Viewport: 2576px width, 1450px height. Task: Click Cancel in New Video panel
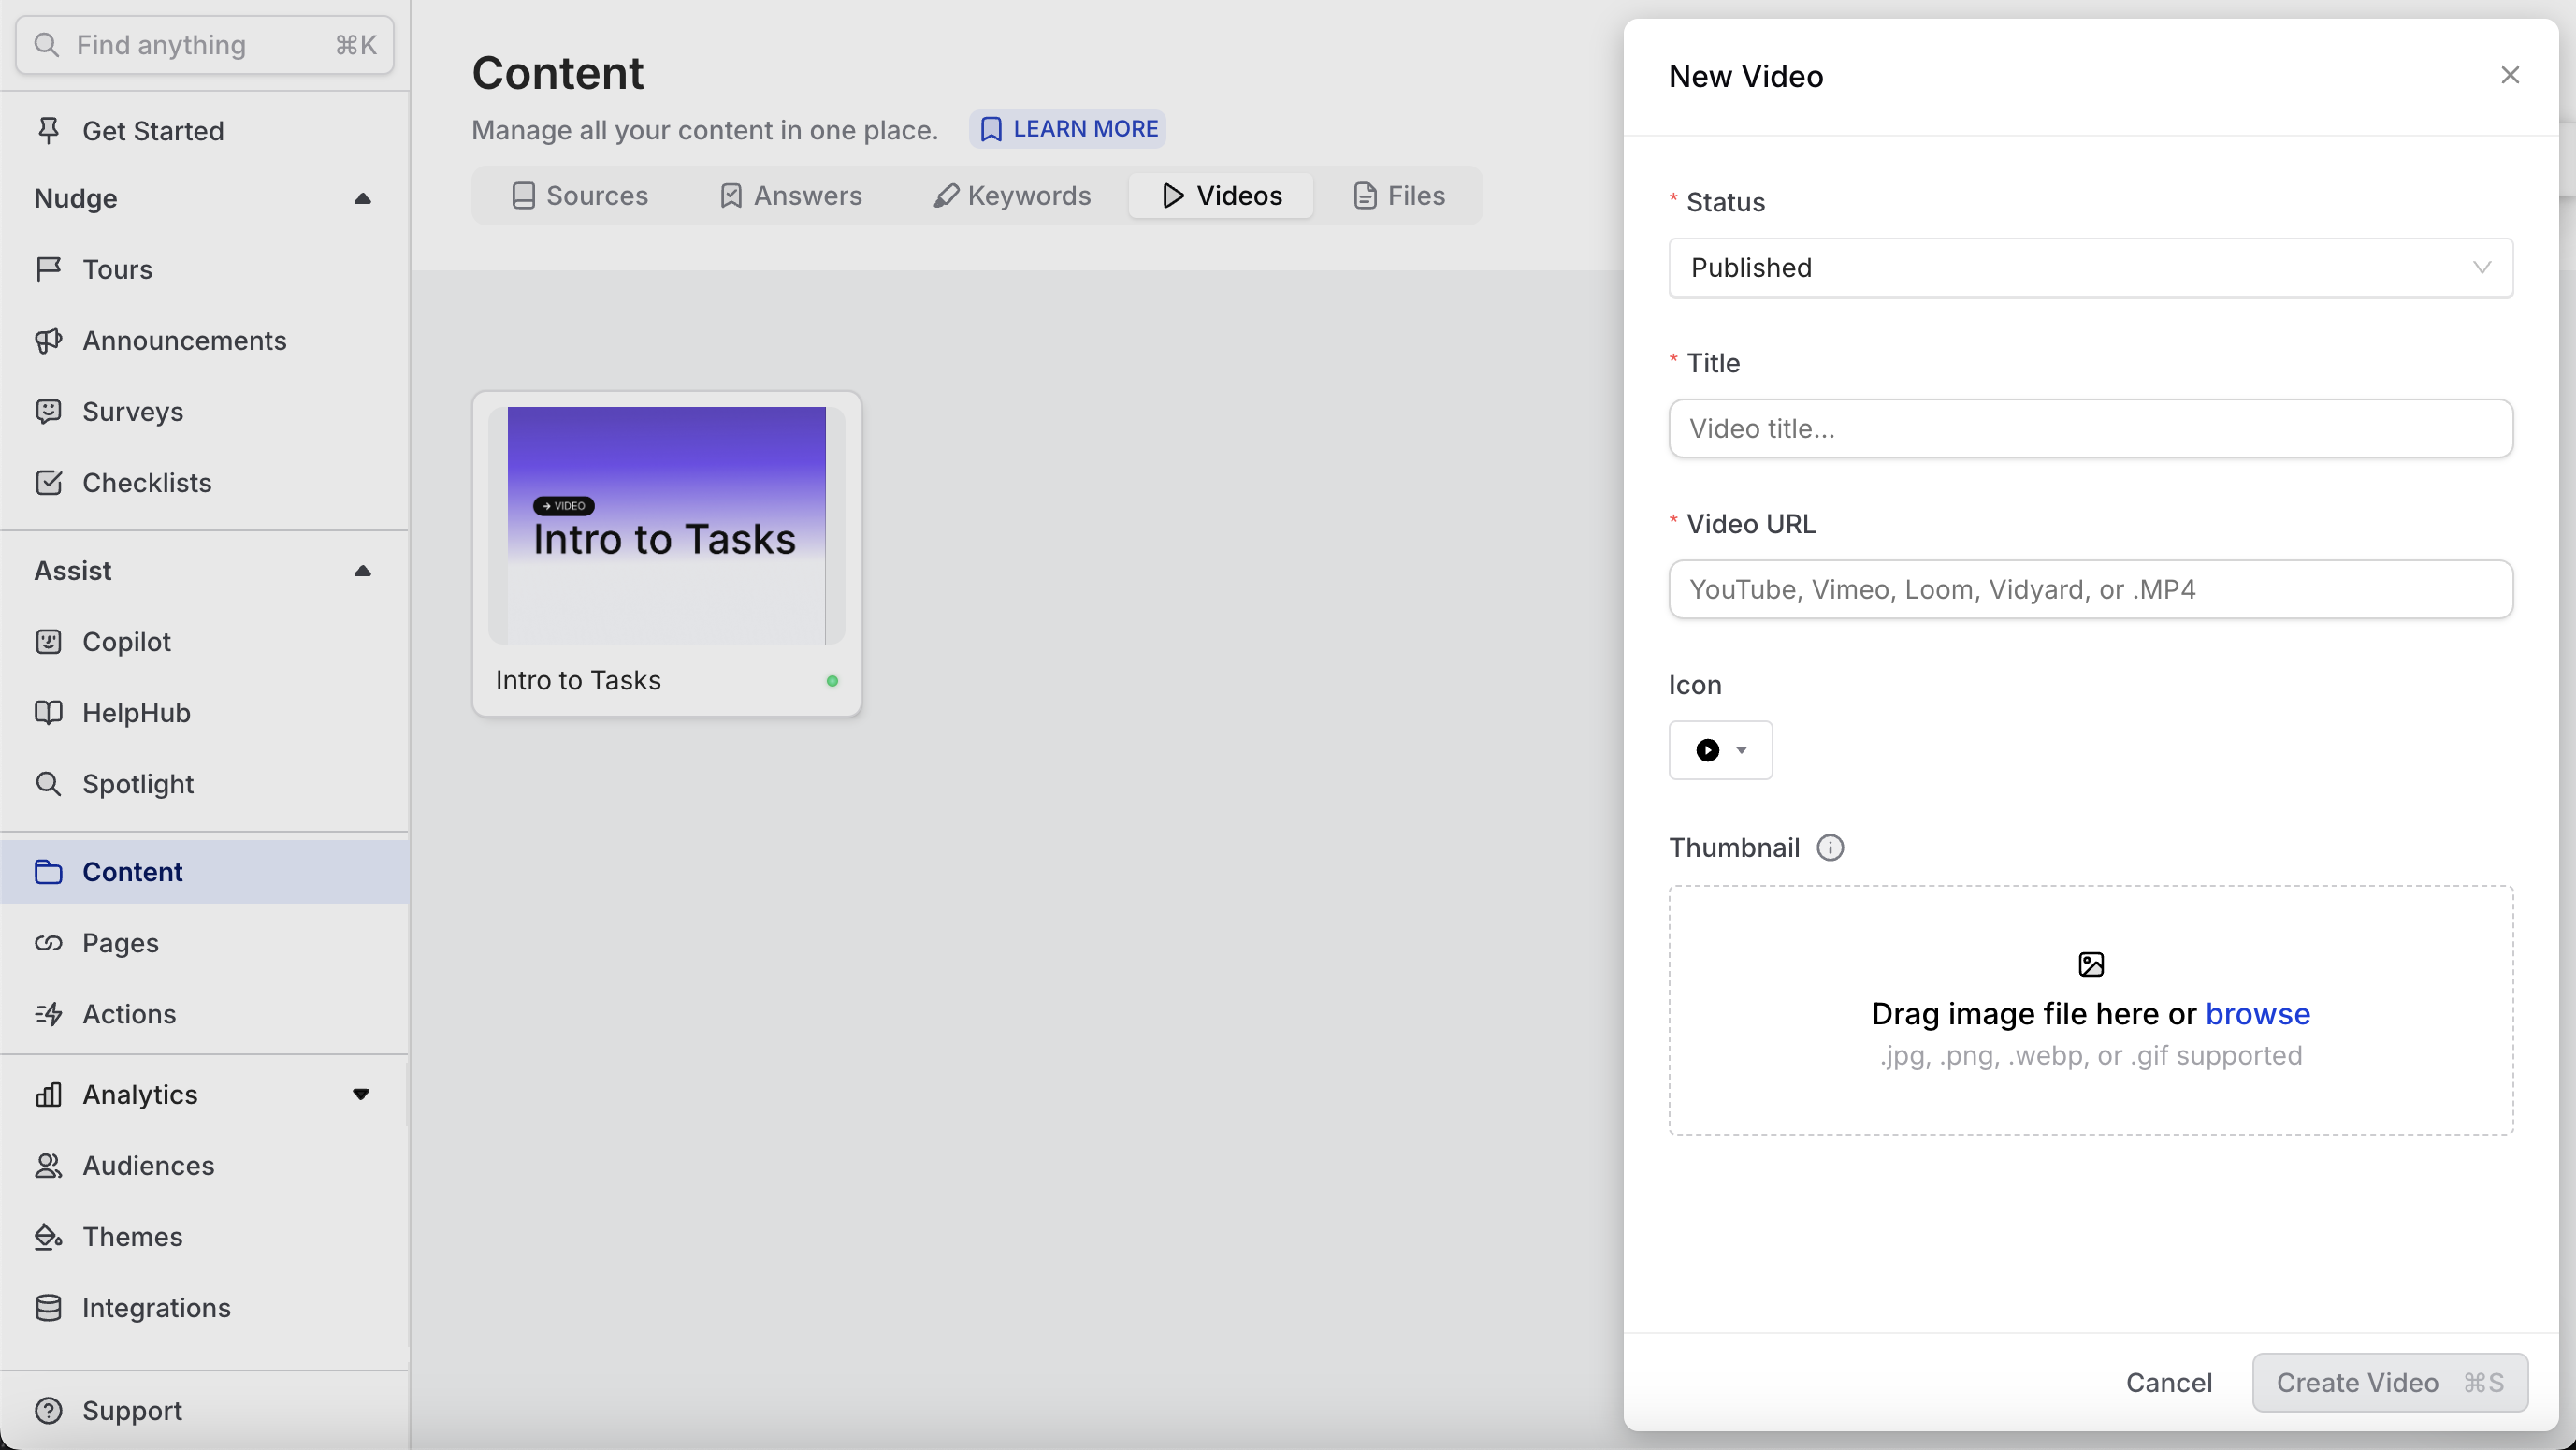coord(2168,1382)
